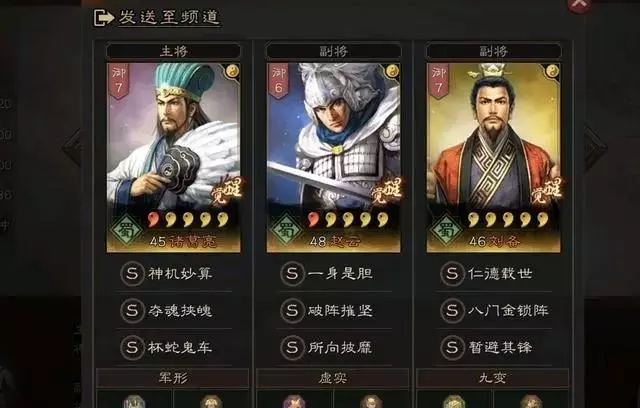Go to previous lineup with left arrow
The width and height of the screenshot is (640, 408).
pos(73,148)
